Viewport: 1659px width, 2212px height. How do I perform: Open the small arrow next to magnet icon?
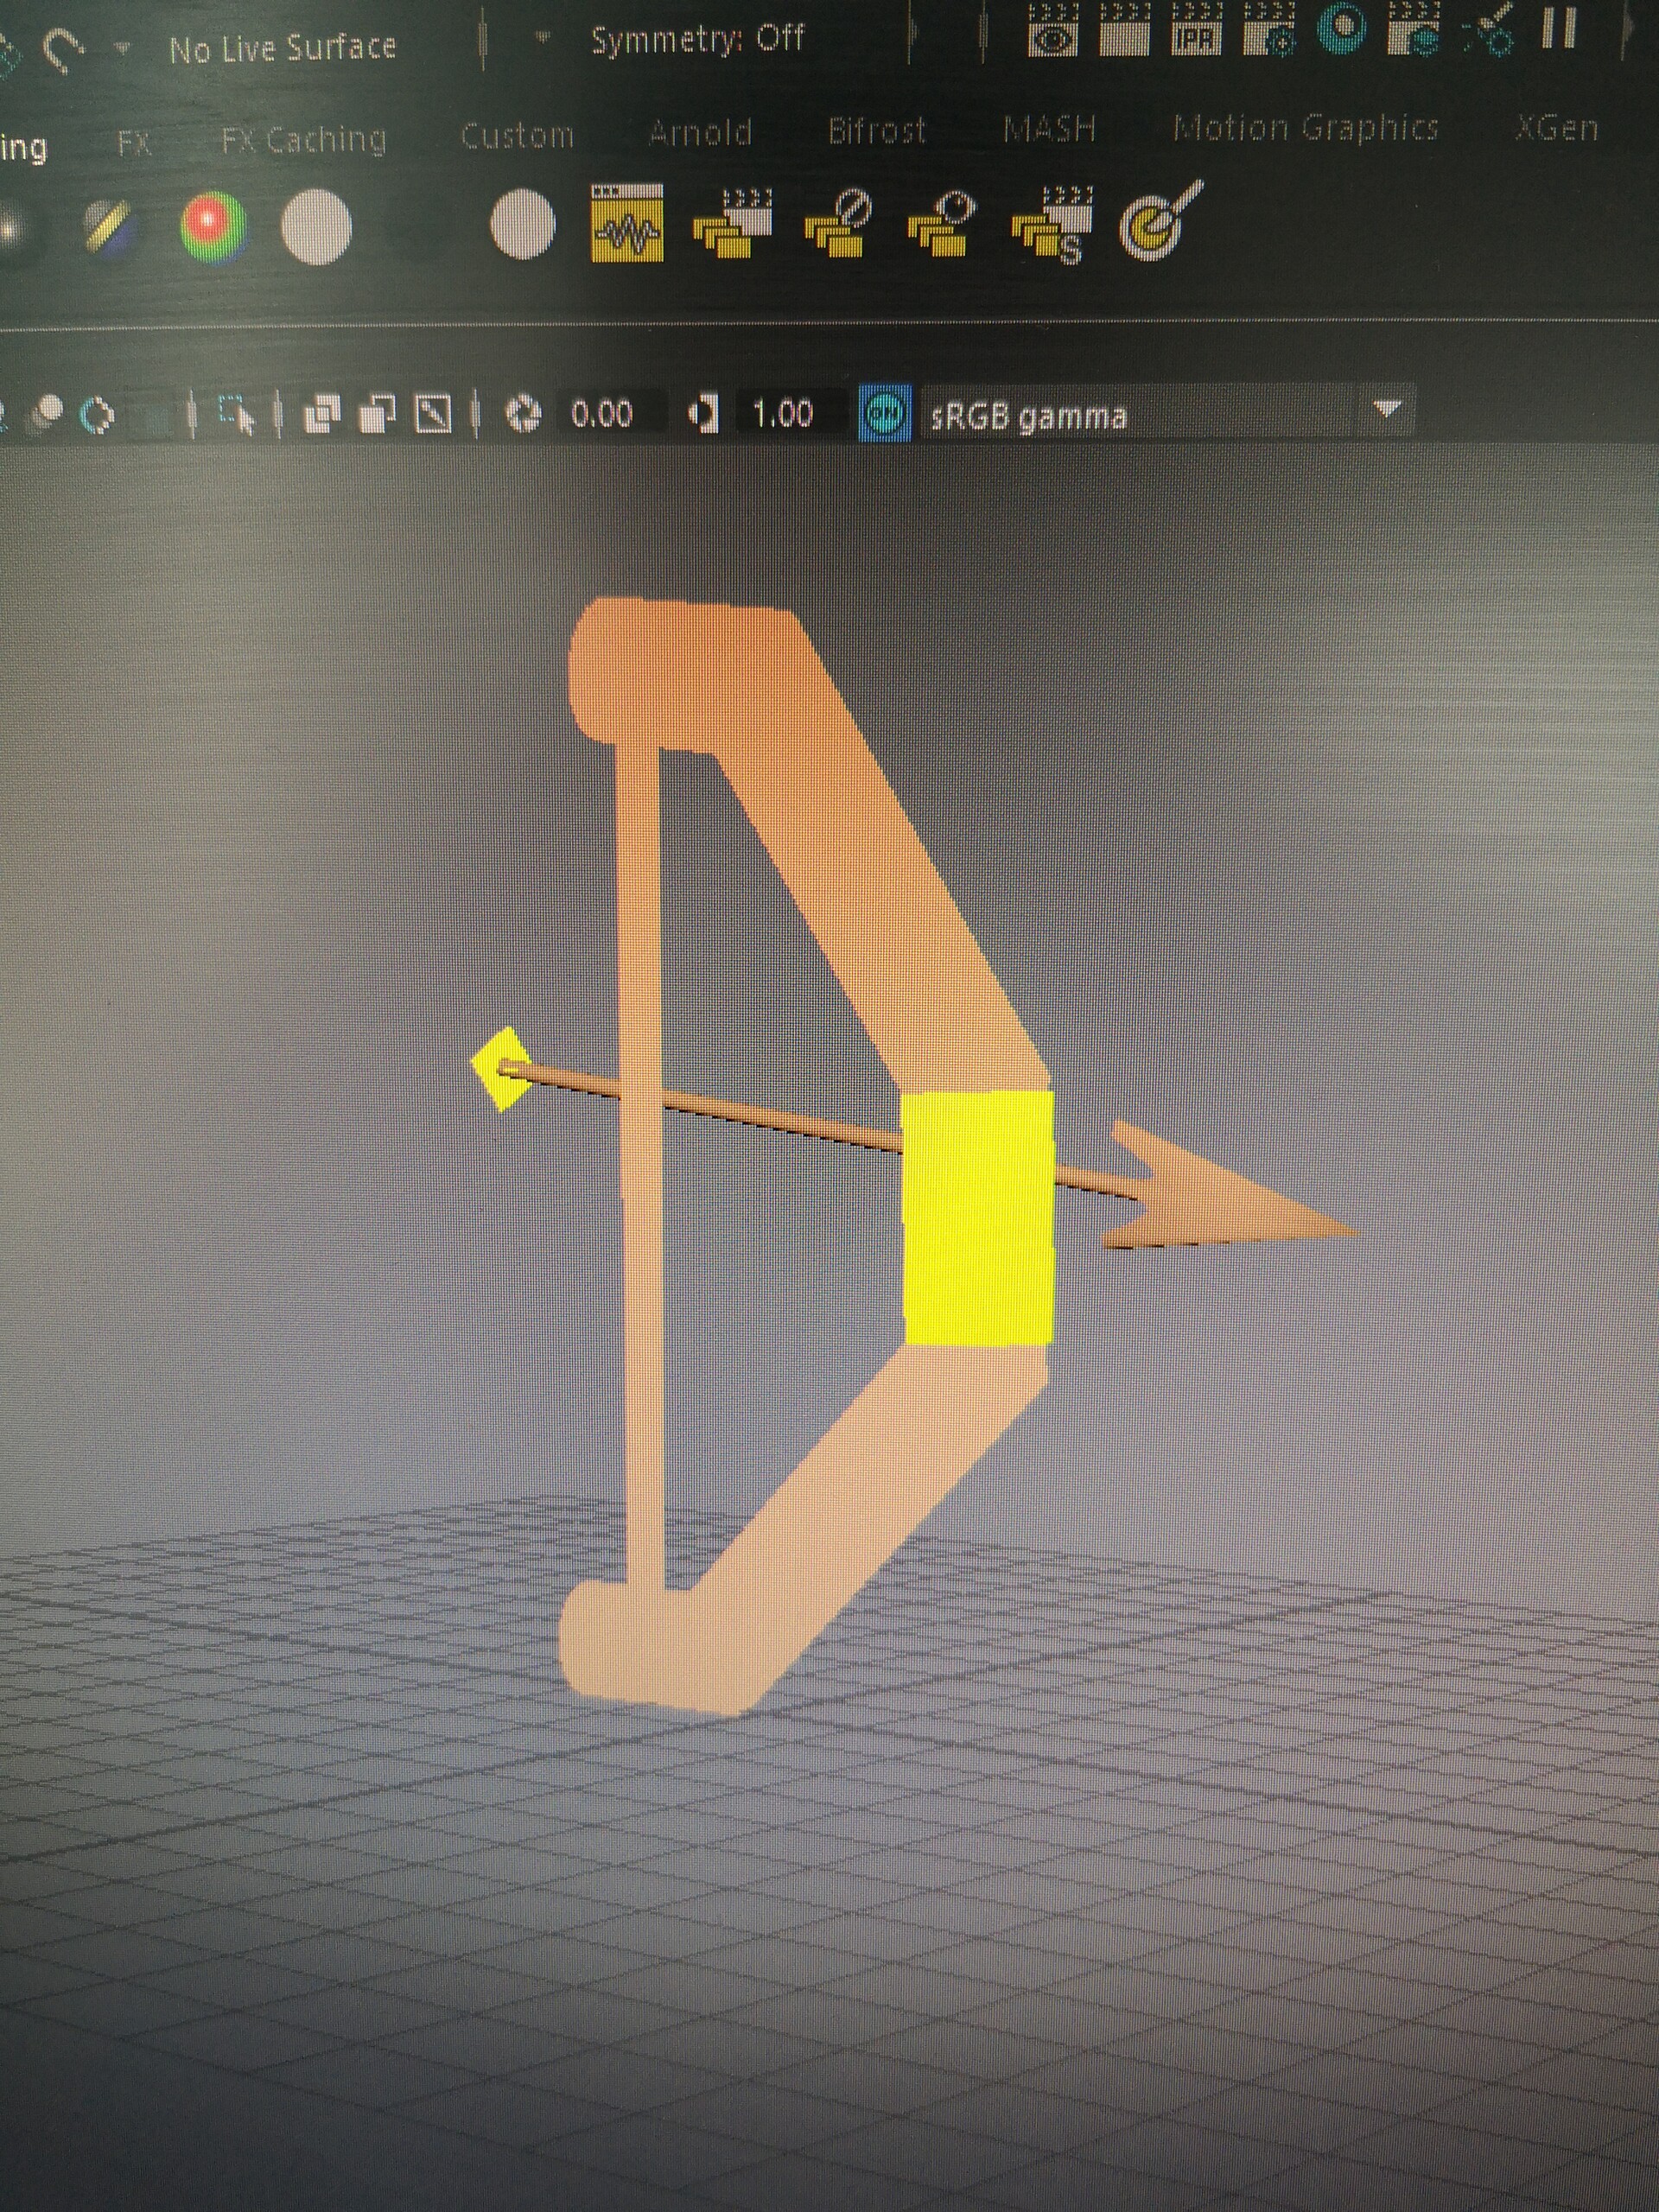coord(123,48)
